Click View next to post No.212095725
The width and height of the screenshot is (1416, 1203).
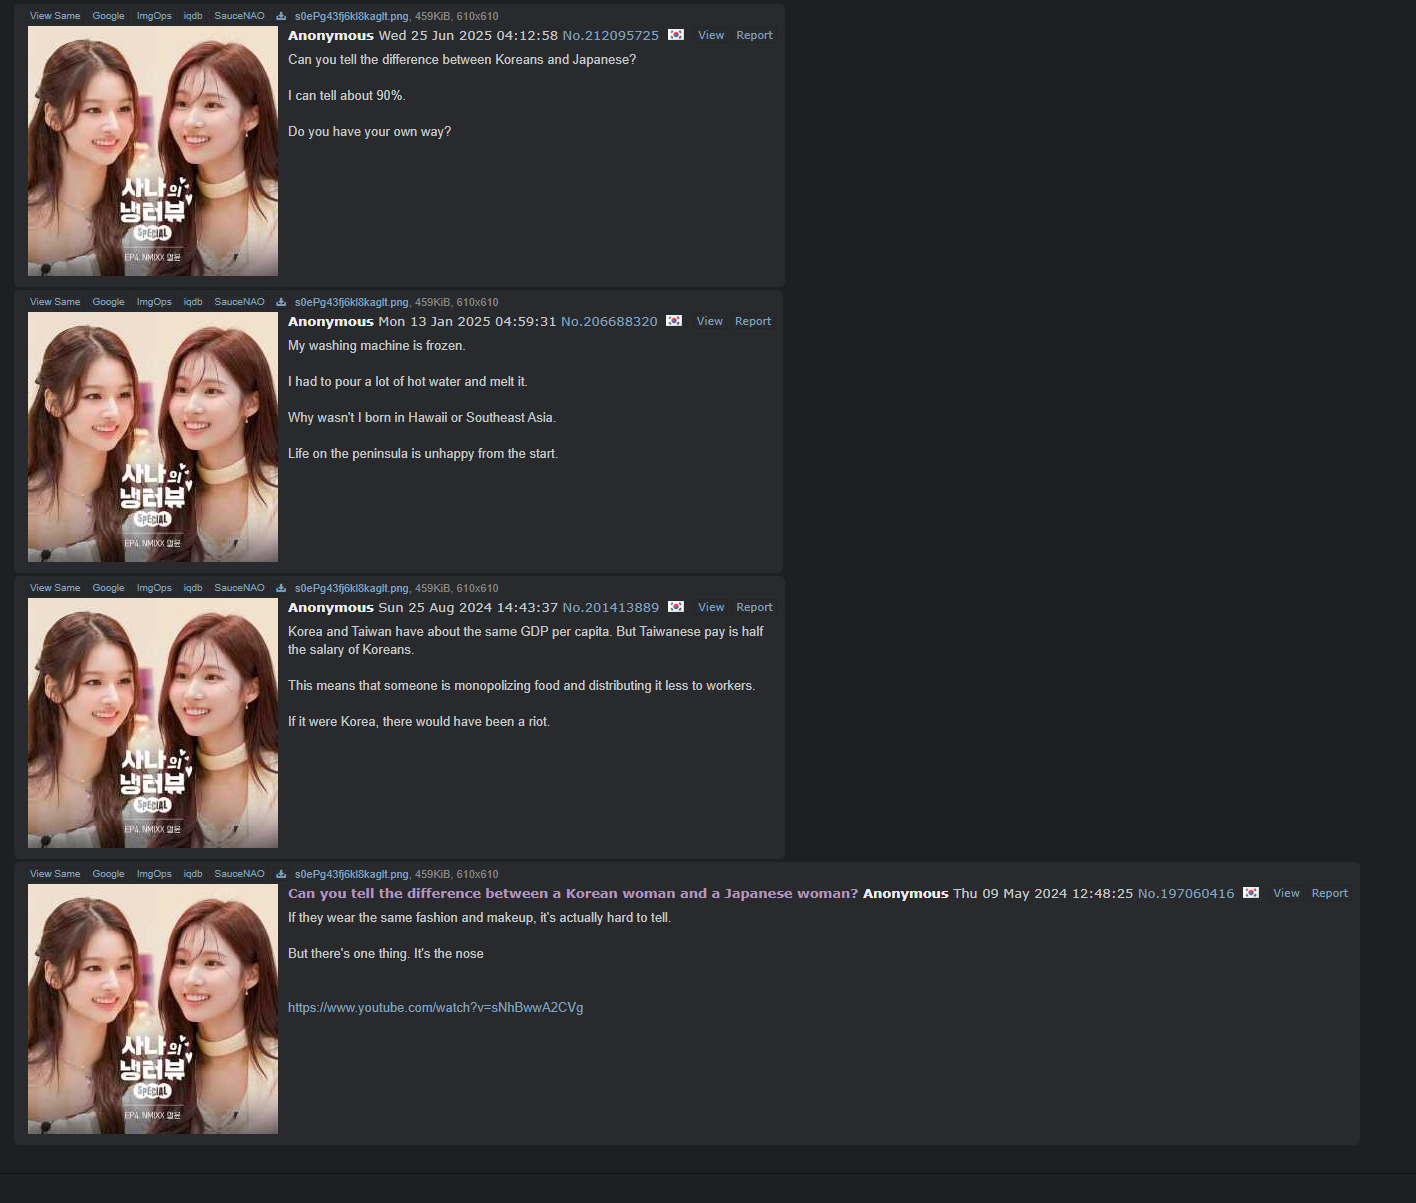coord(711,35)
